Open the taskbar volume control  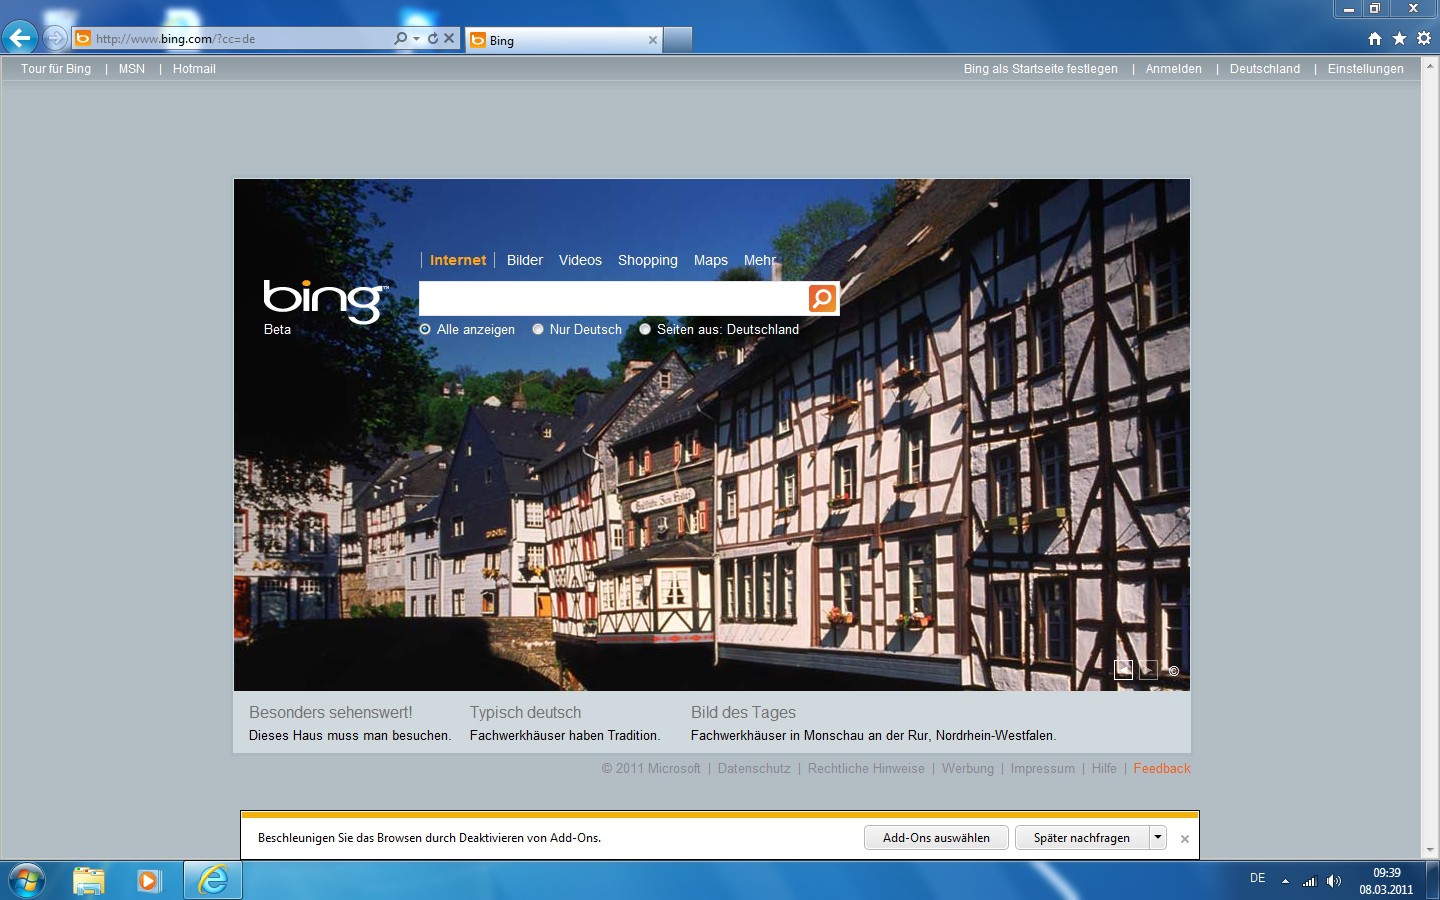pyautogui.click(x=1336, y=880)
